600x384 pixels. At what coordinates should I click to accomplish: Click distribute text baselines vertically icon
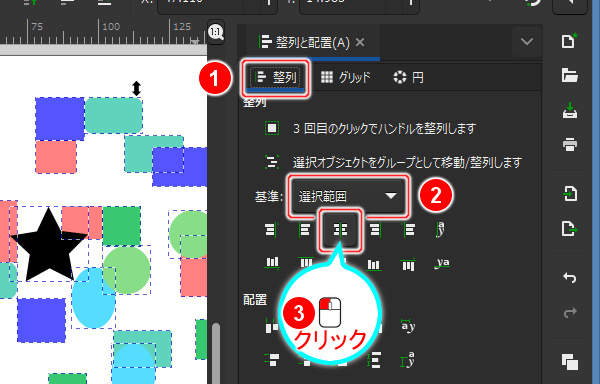coord(408,360)
